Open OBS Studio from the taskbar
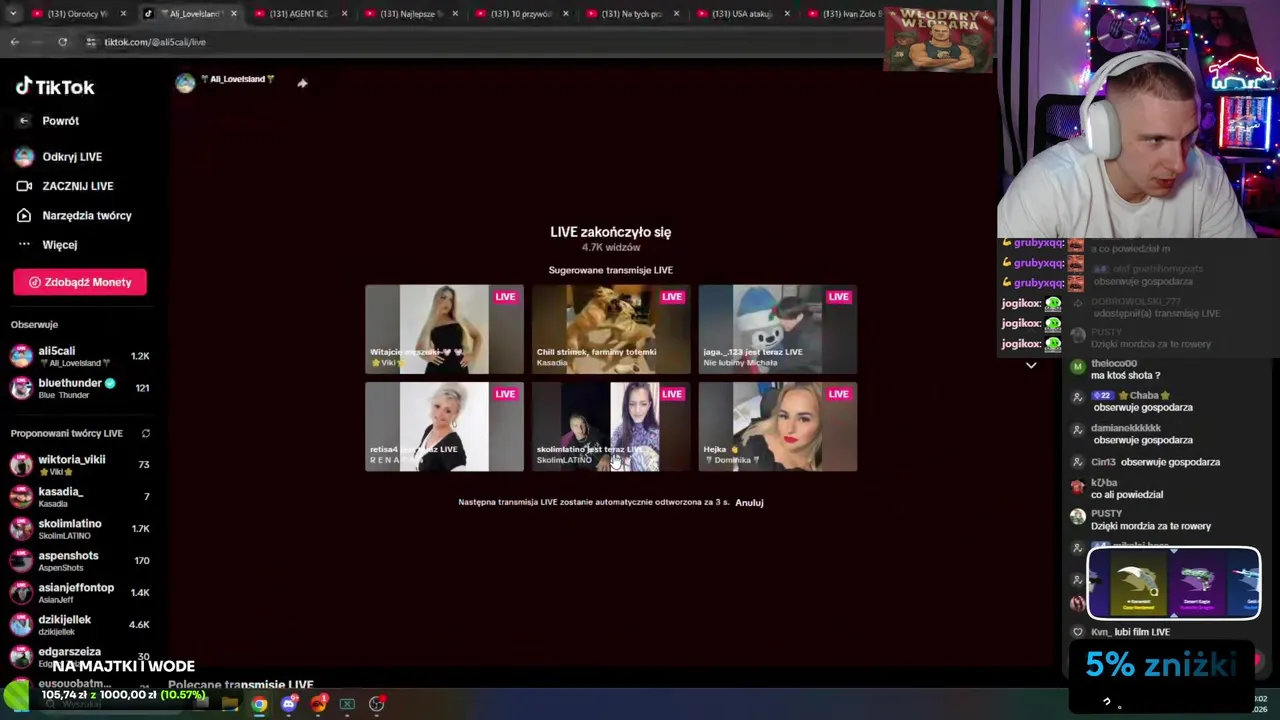 (377, 704)
